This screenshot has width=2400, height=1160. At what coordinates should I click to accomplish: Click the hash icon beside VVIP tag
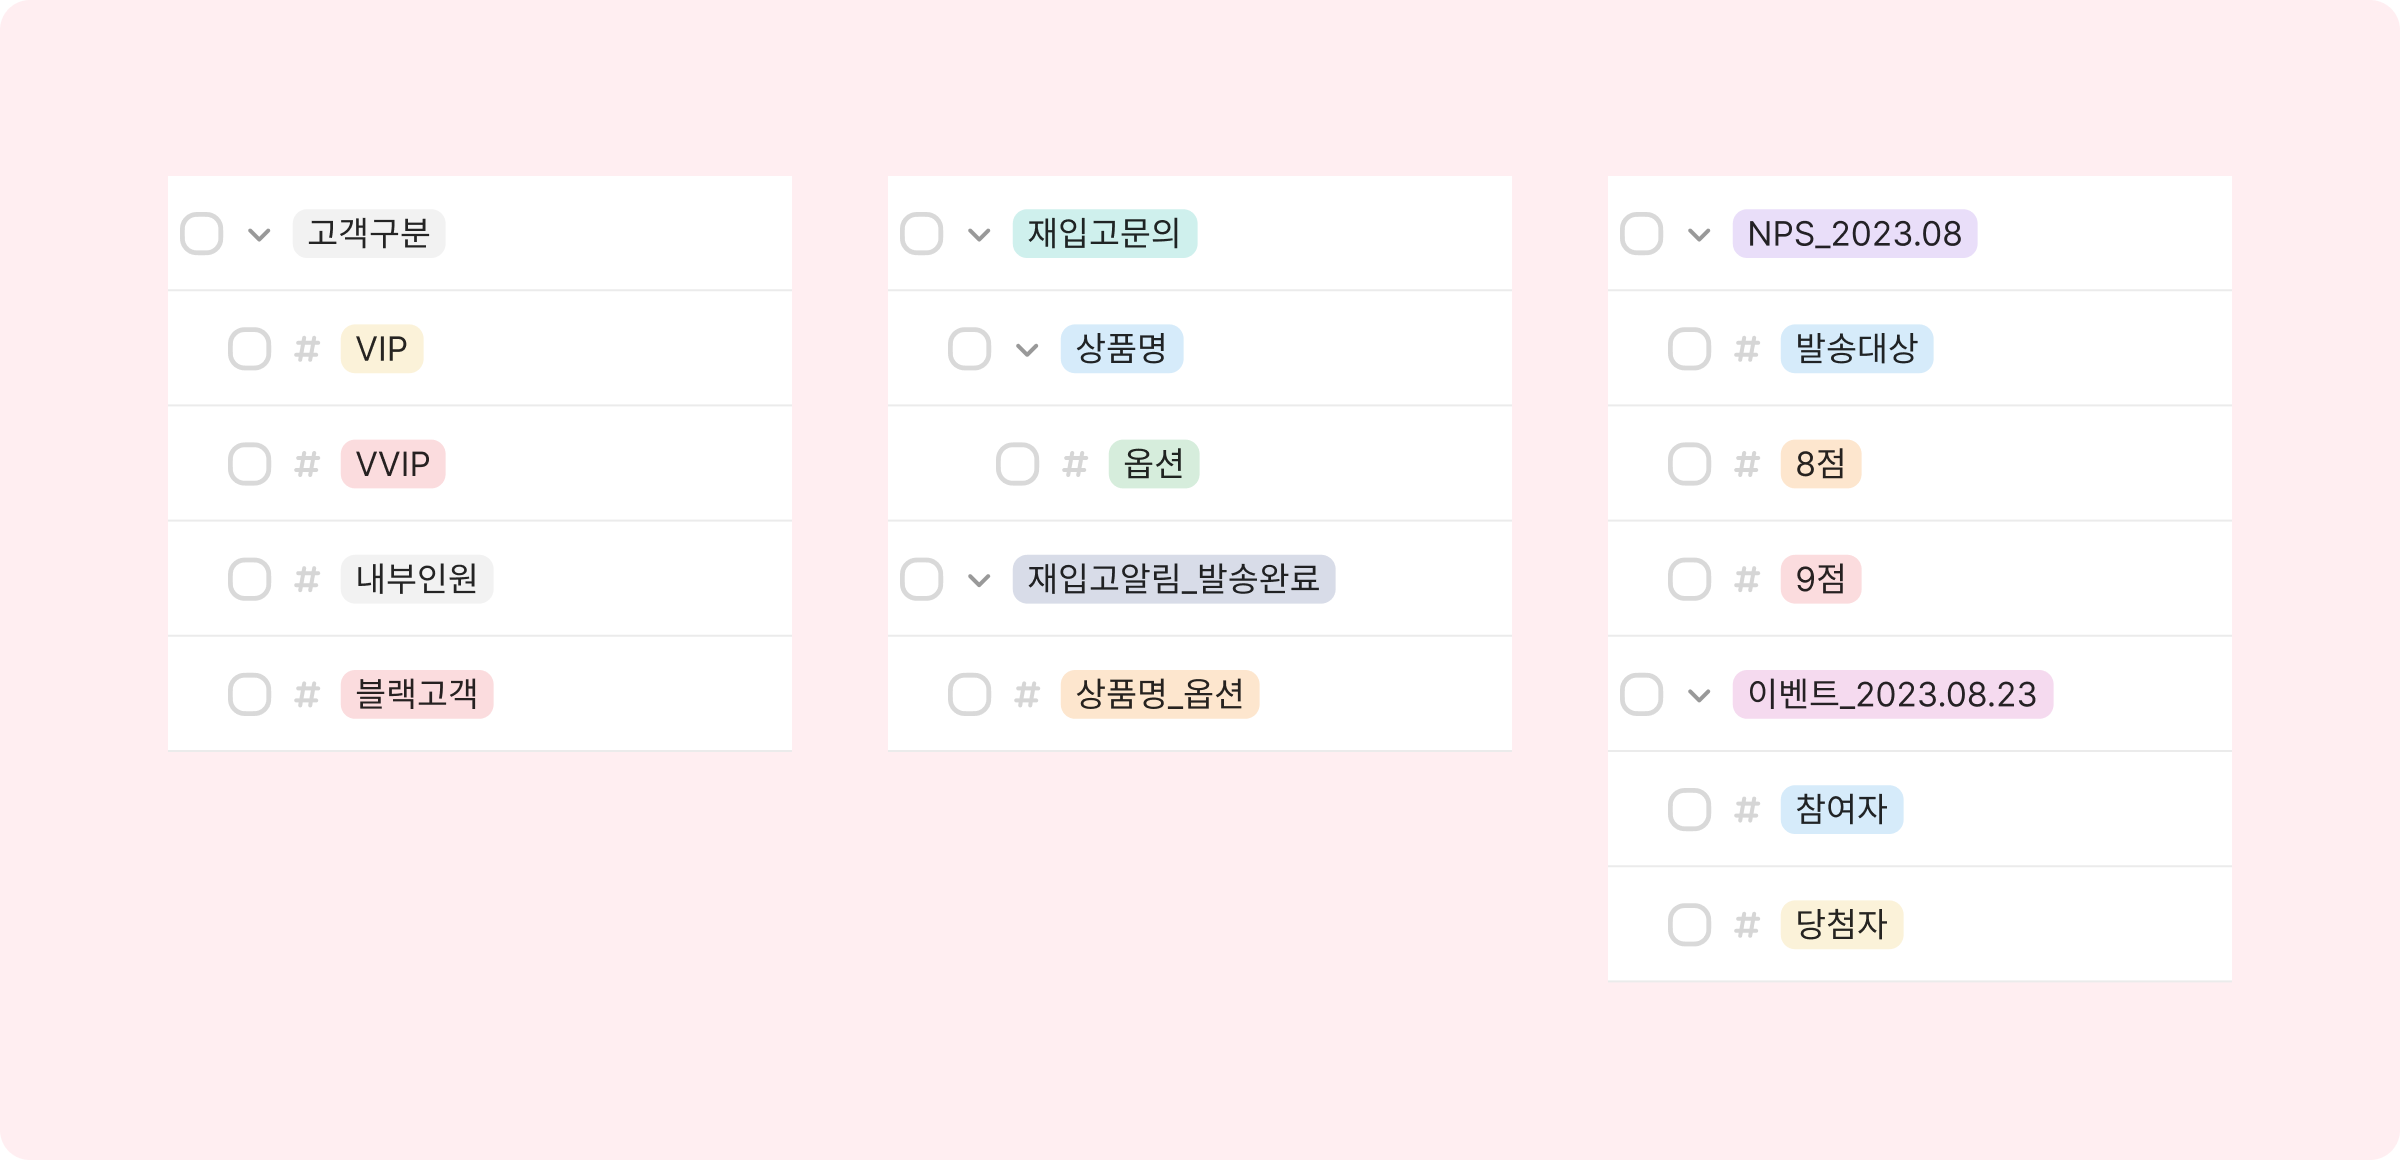coord(307,464)
